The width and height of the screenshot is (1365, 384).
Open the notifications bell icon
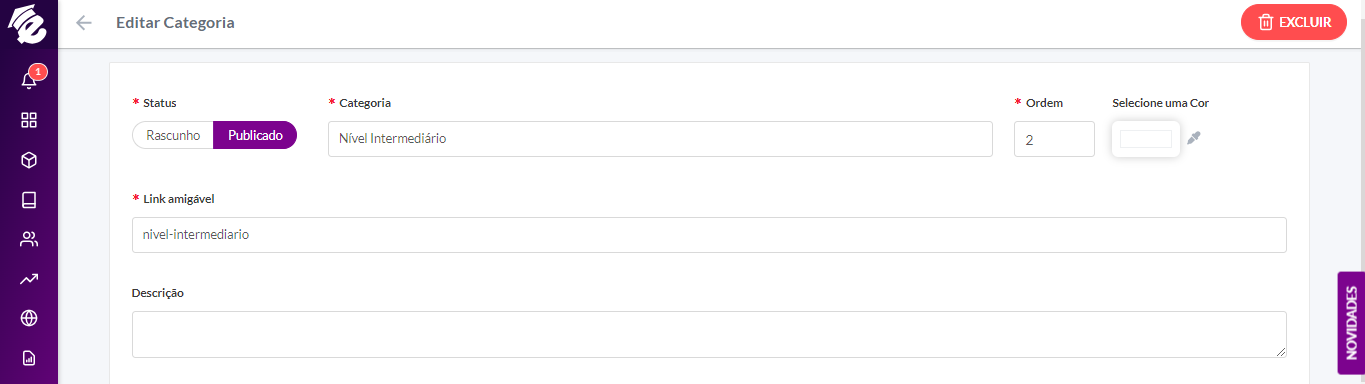[29, 80]
